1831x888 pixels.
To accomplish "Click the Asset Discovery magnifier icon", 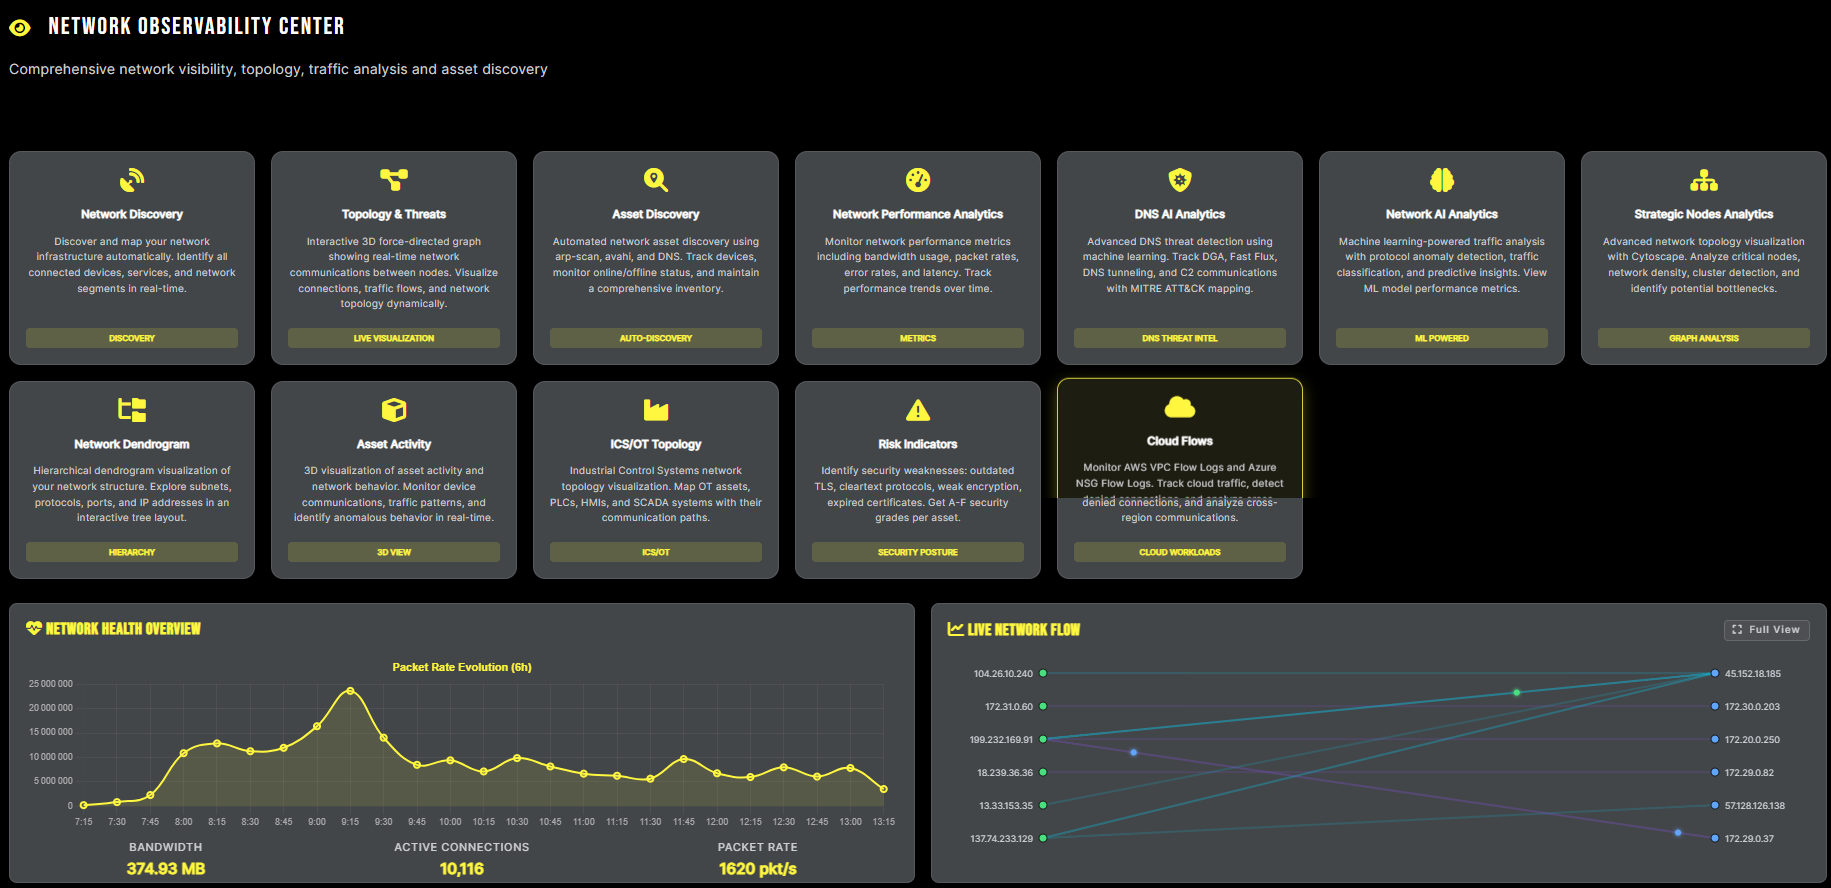I will [x=656, y=180].
